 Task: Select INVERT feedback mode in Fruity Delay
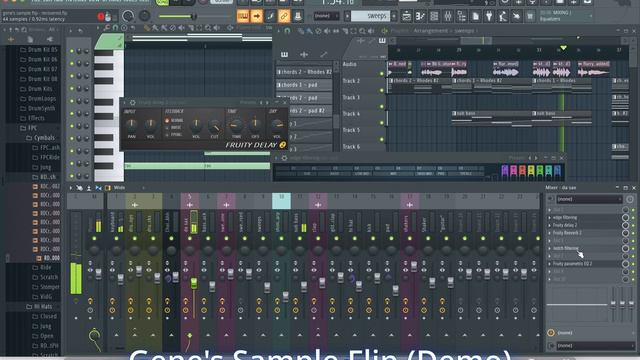167,128
